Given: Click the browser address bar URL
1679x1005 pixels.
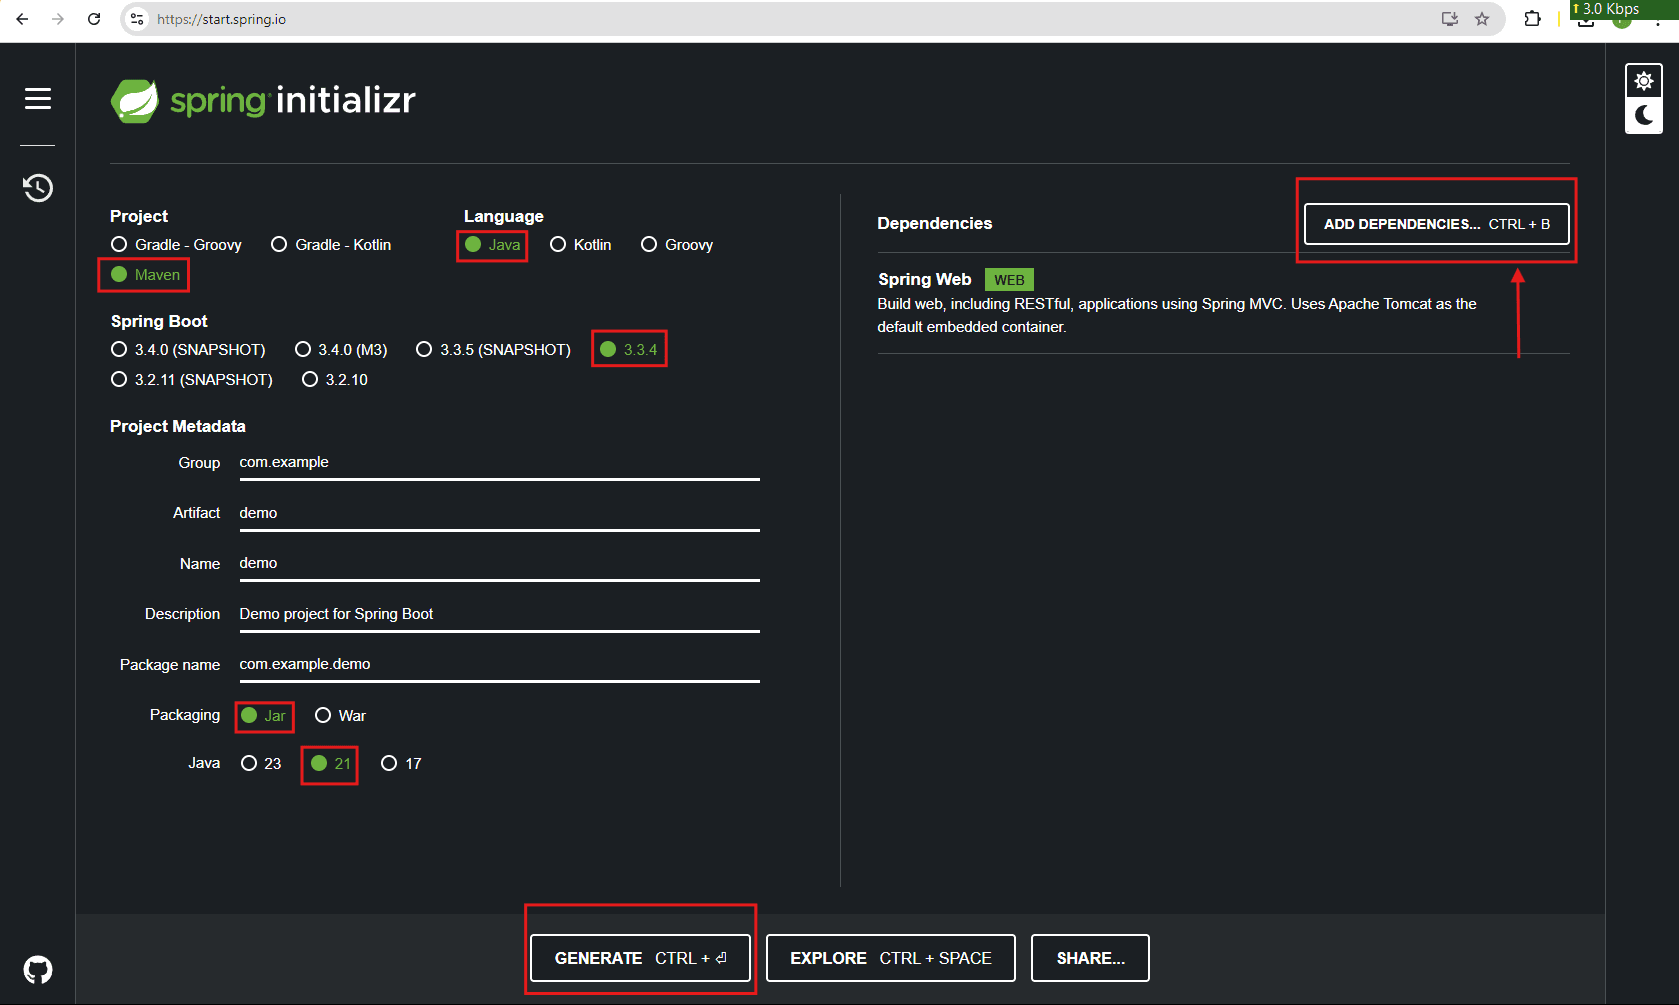Looking at the screenshot, I should pyautogui.click(x=221, y=19).
